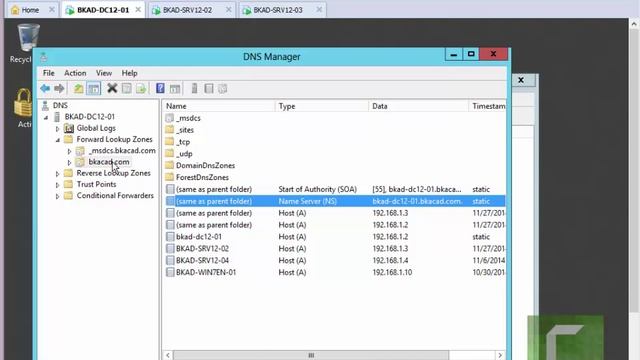
Task: Open the File menu
Action: 49,73
